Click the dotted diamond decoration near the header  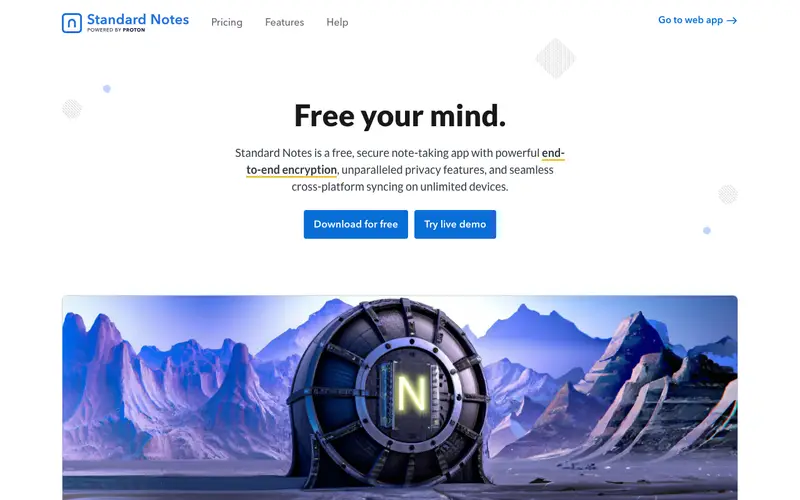tap(556, 58)
